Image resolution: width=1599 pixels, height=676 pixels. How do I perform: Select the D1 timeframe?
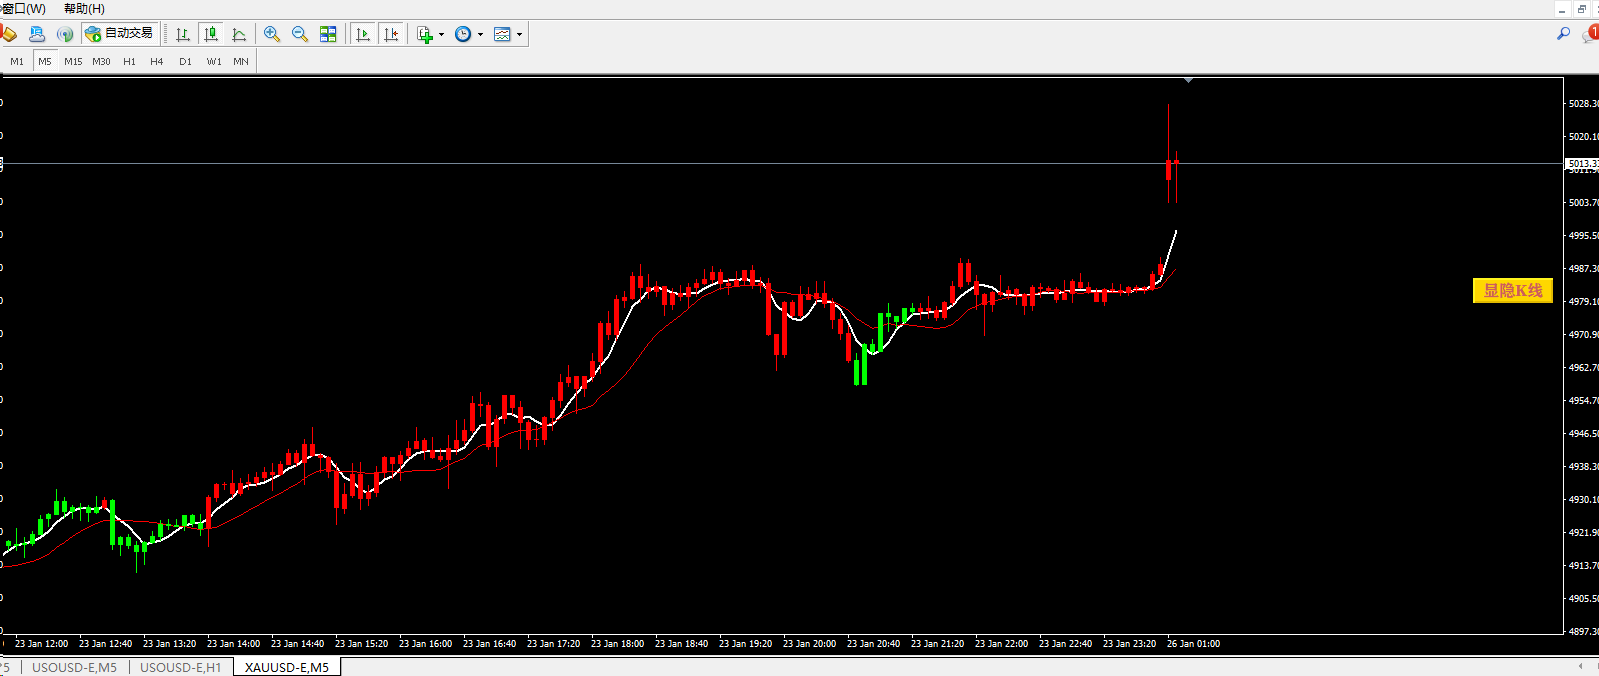click(x=185, y=61)
